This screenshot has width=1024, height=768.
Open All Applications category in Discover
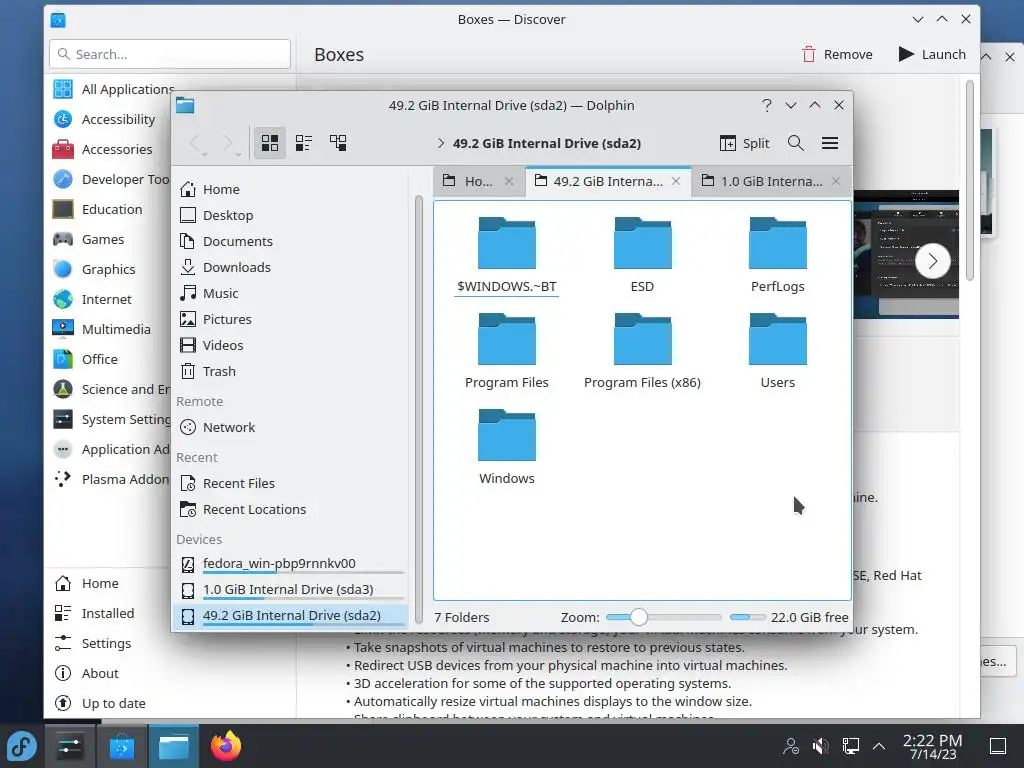(x=114, y=89)
